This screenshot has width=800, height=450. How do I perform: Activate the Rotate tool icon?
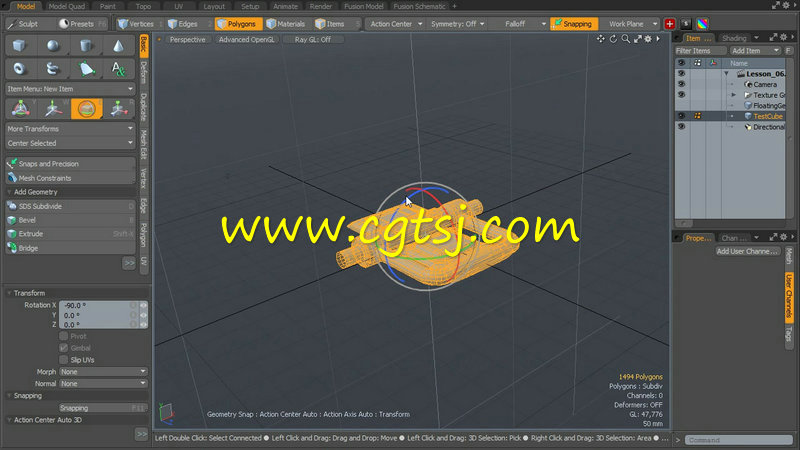pos(86,109)
